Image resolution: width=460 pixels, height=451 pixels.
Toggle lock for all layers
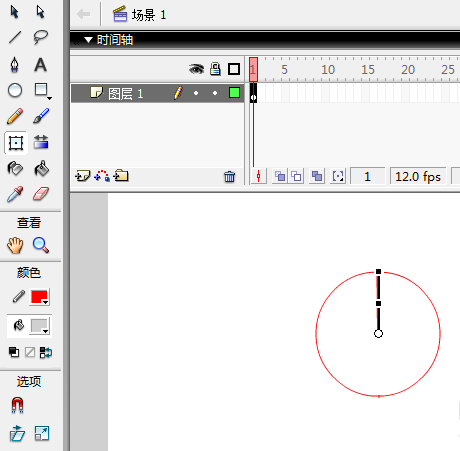coord(215,69)
